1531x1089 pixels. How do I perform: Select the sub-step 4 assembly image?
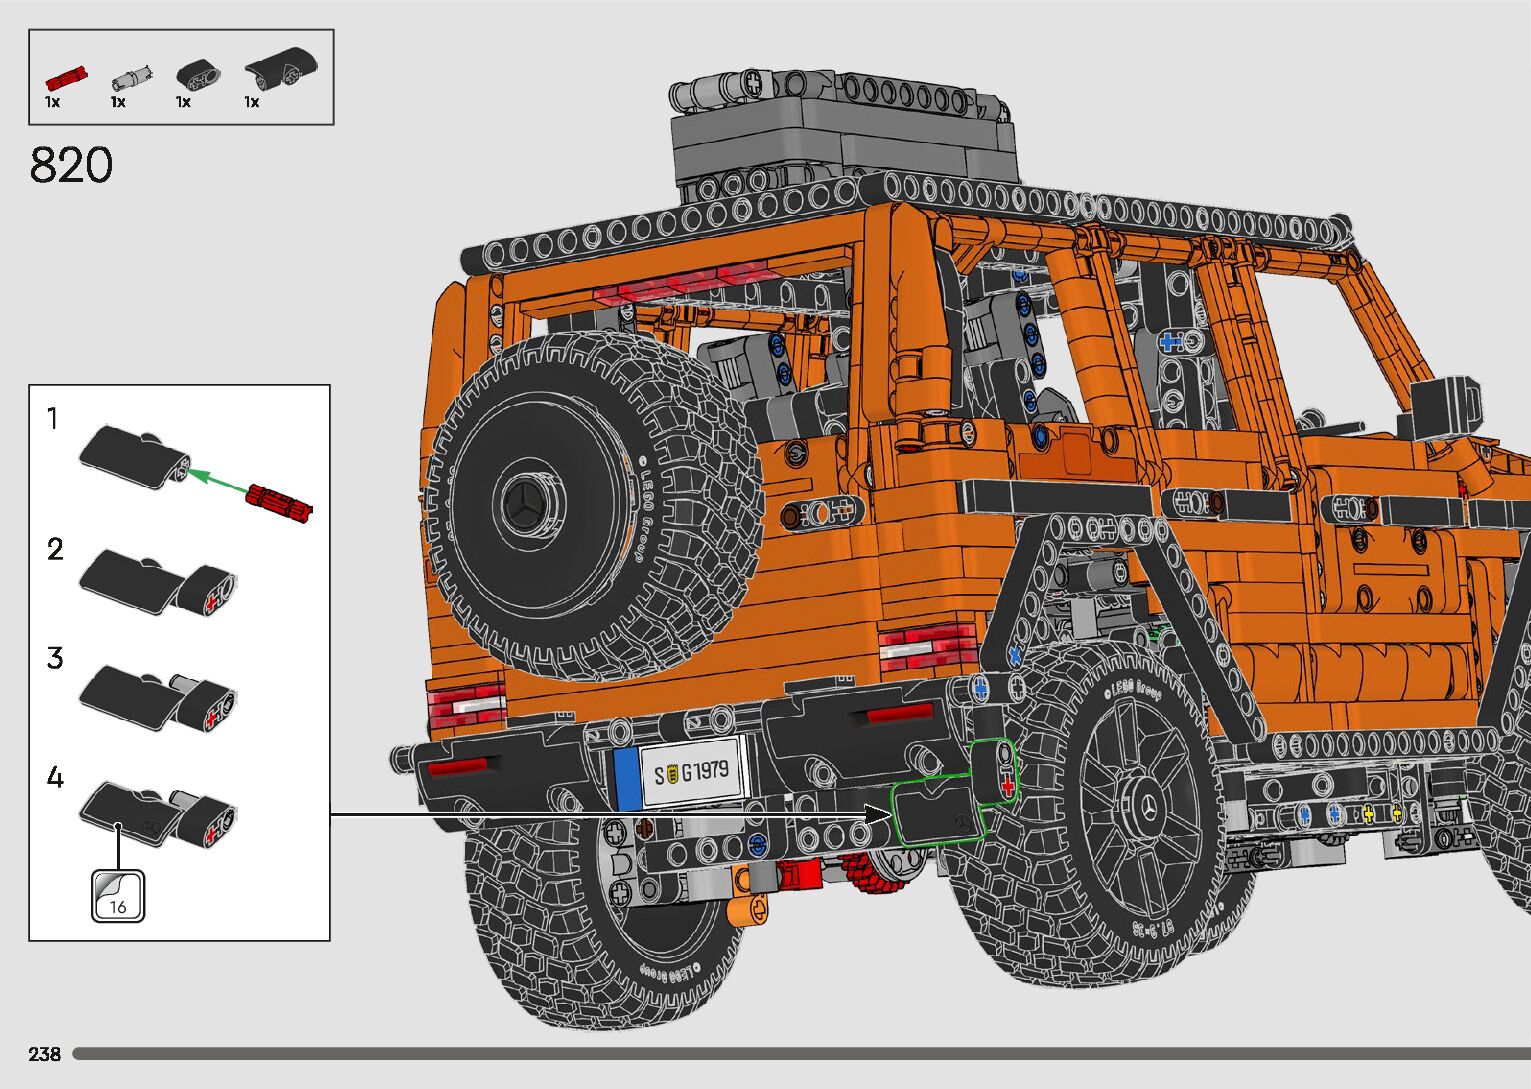pos(158,810)
